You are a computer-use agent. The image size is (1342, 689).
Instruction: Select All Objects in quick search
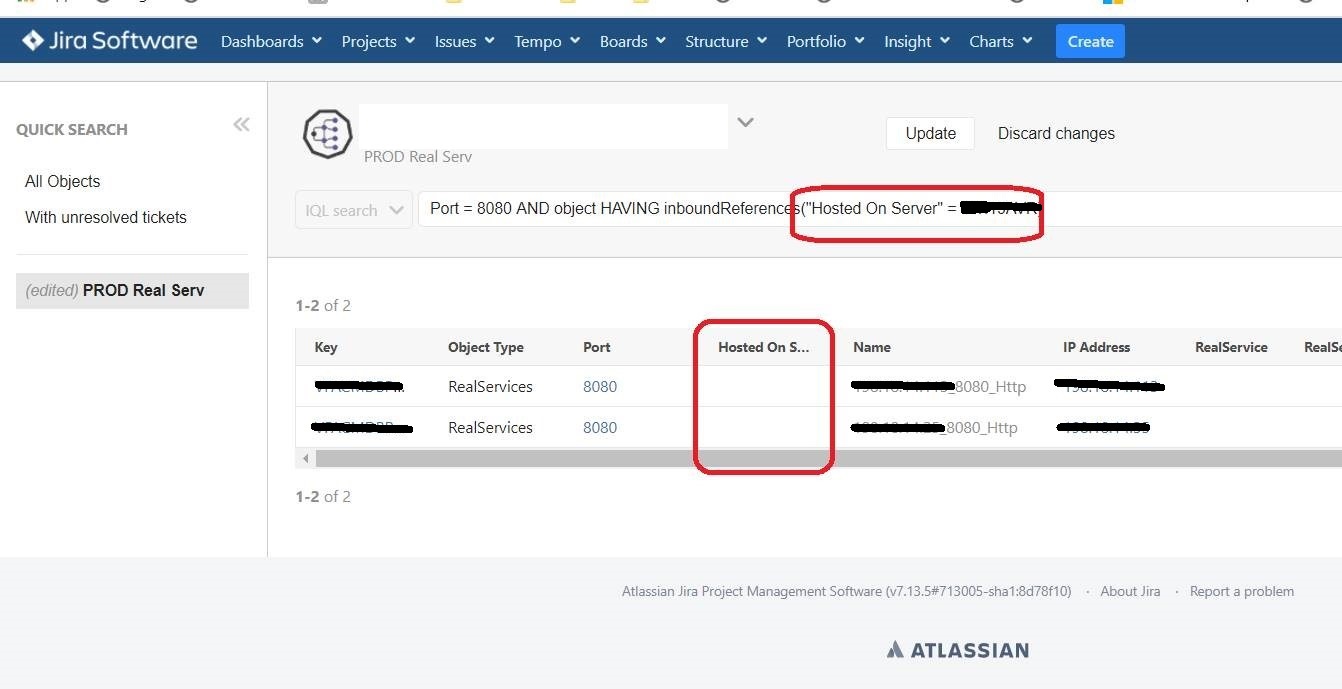pyautogui.click(x=63, y=181)
